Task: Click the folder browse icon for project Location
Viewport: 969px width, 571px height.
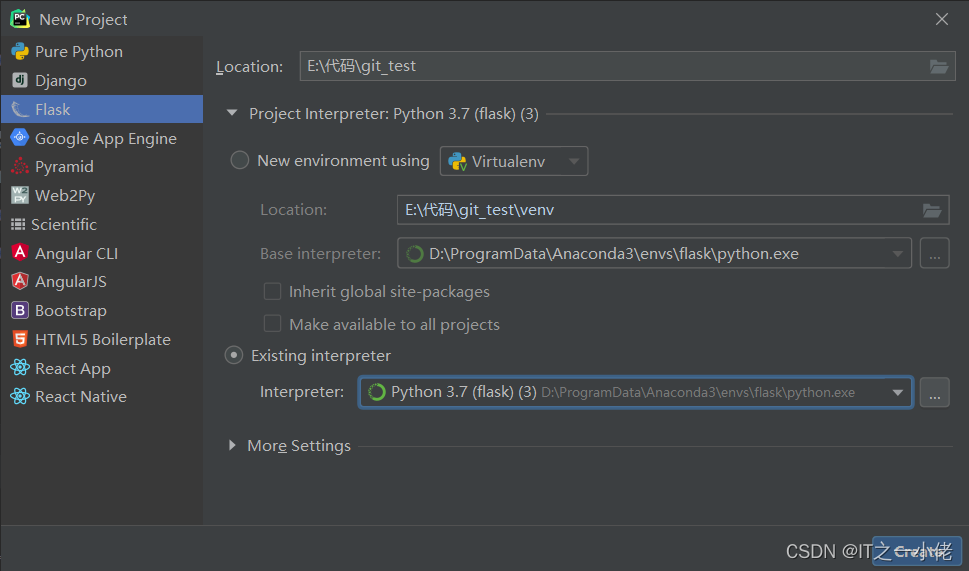Action: pos(938,66)
